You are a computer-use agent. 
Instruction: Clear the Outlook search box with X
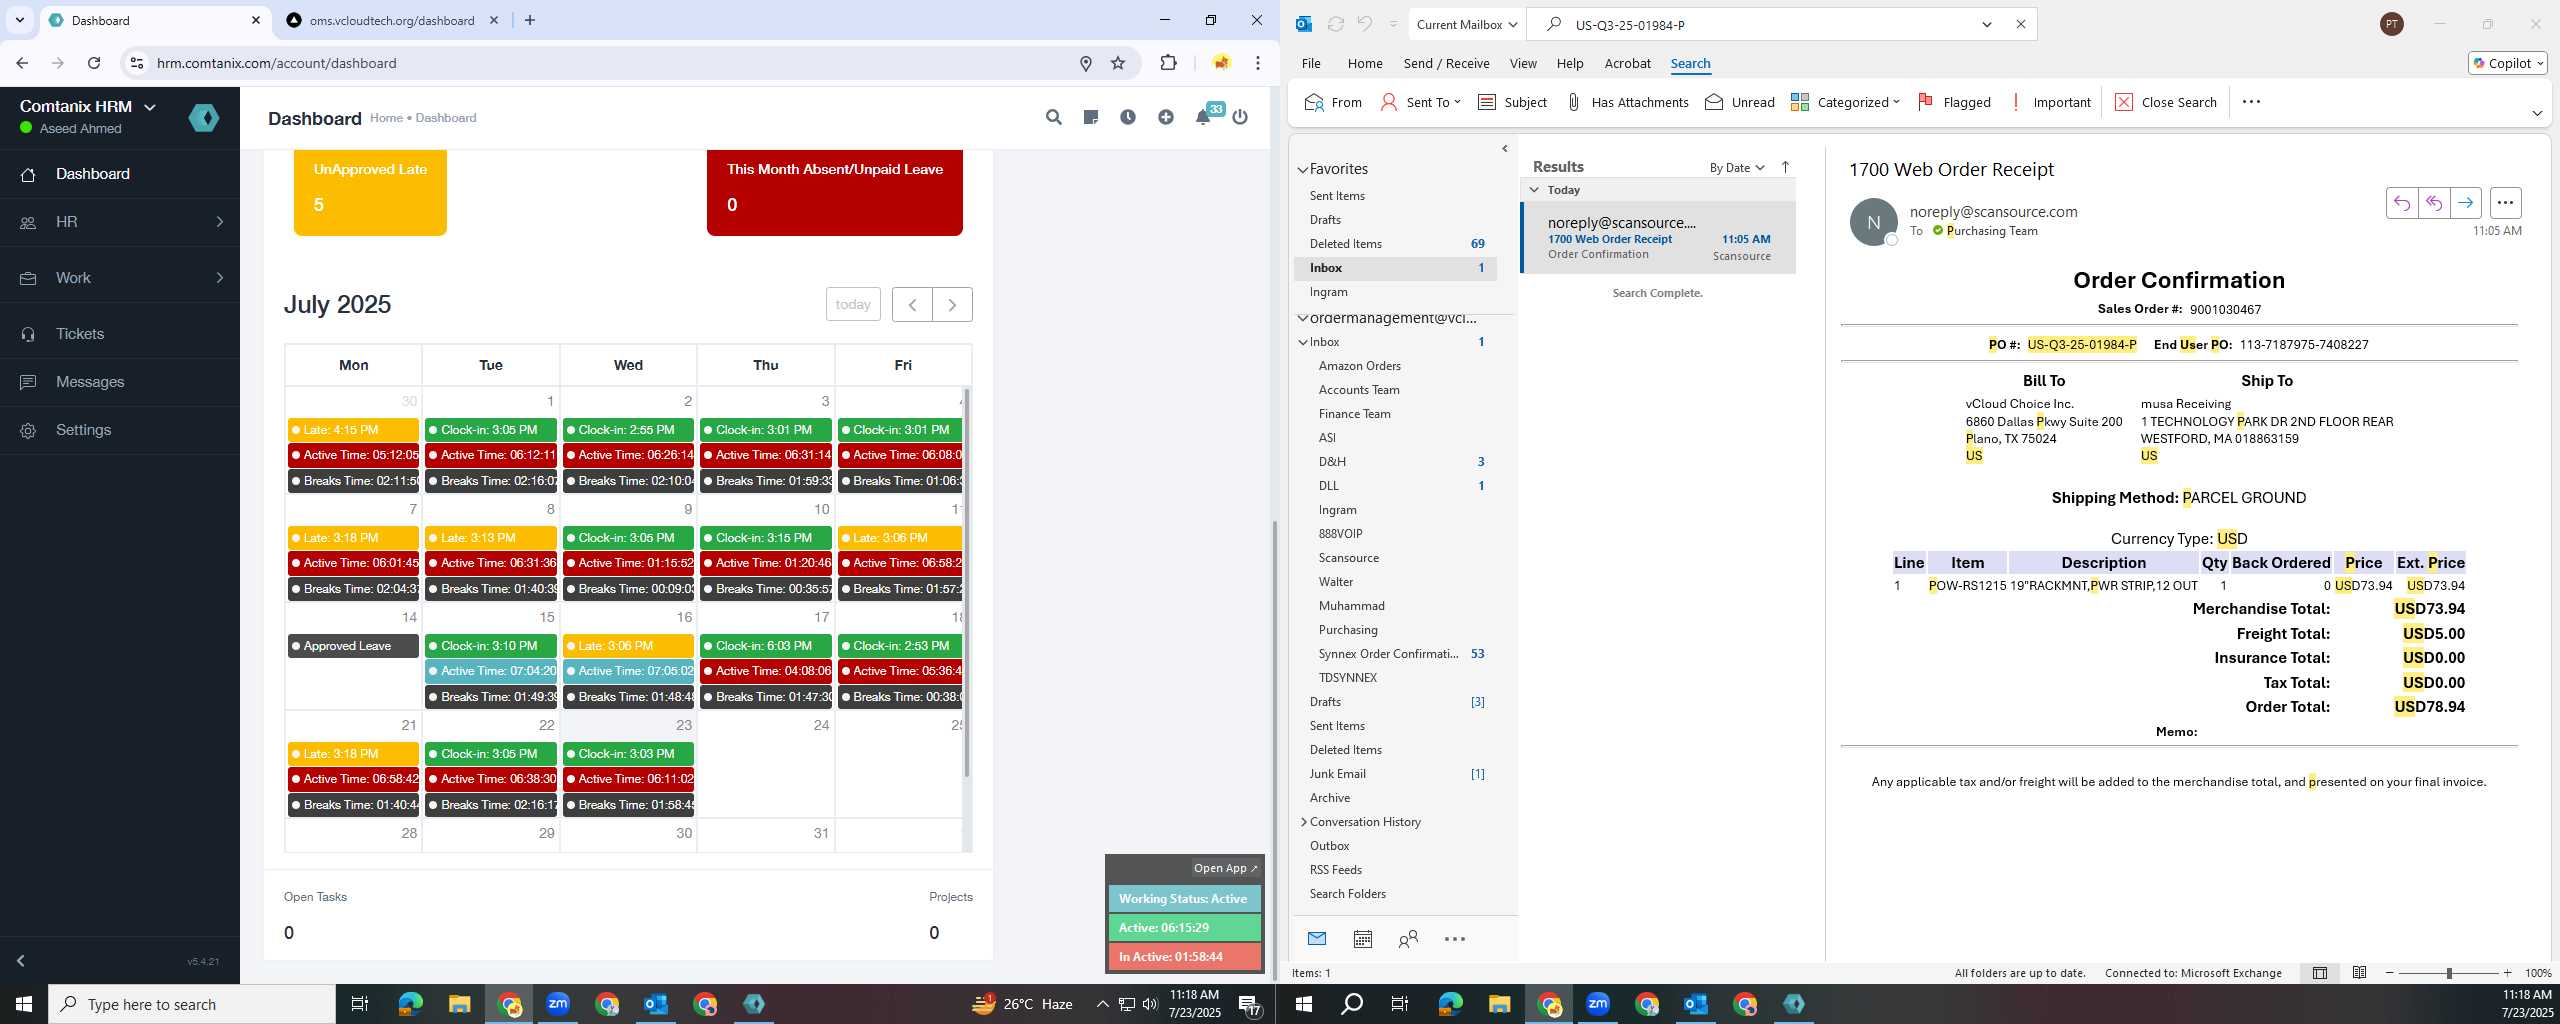(x=2021, y=24)
